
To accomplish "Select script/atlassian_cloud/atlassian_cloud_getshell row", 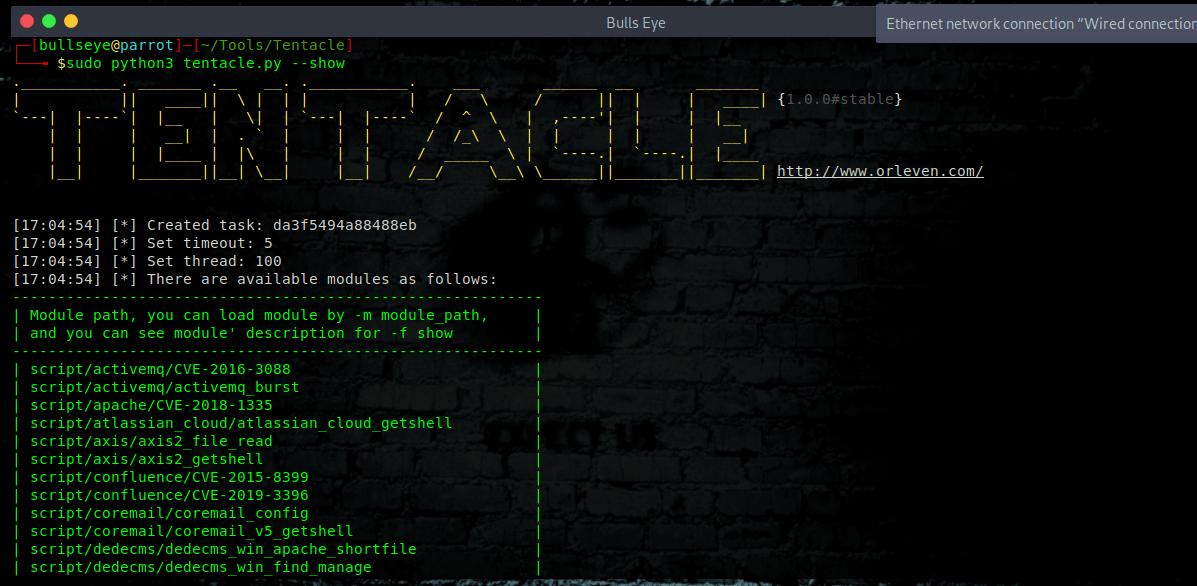I will coord(241,423).
